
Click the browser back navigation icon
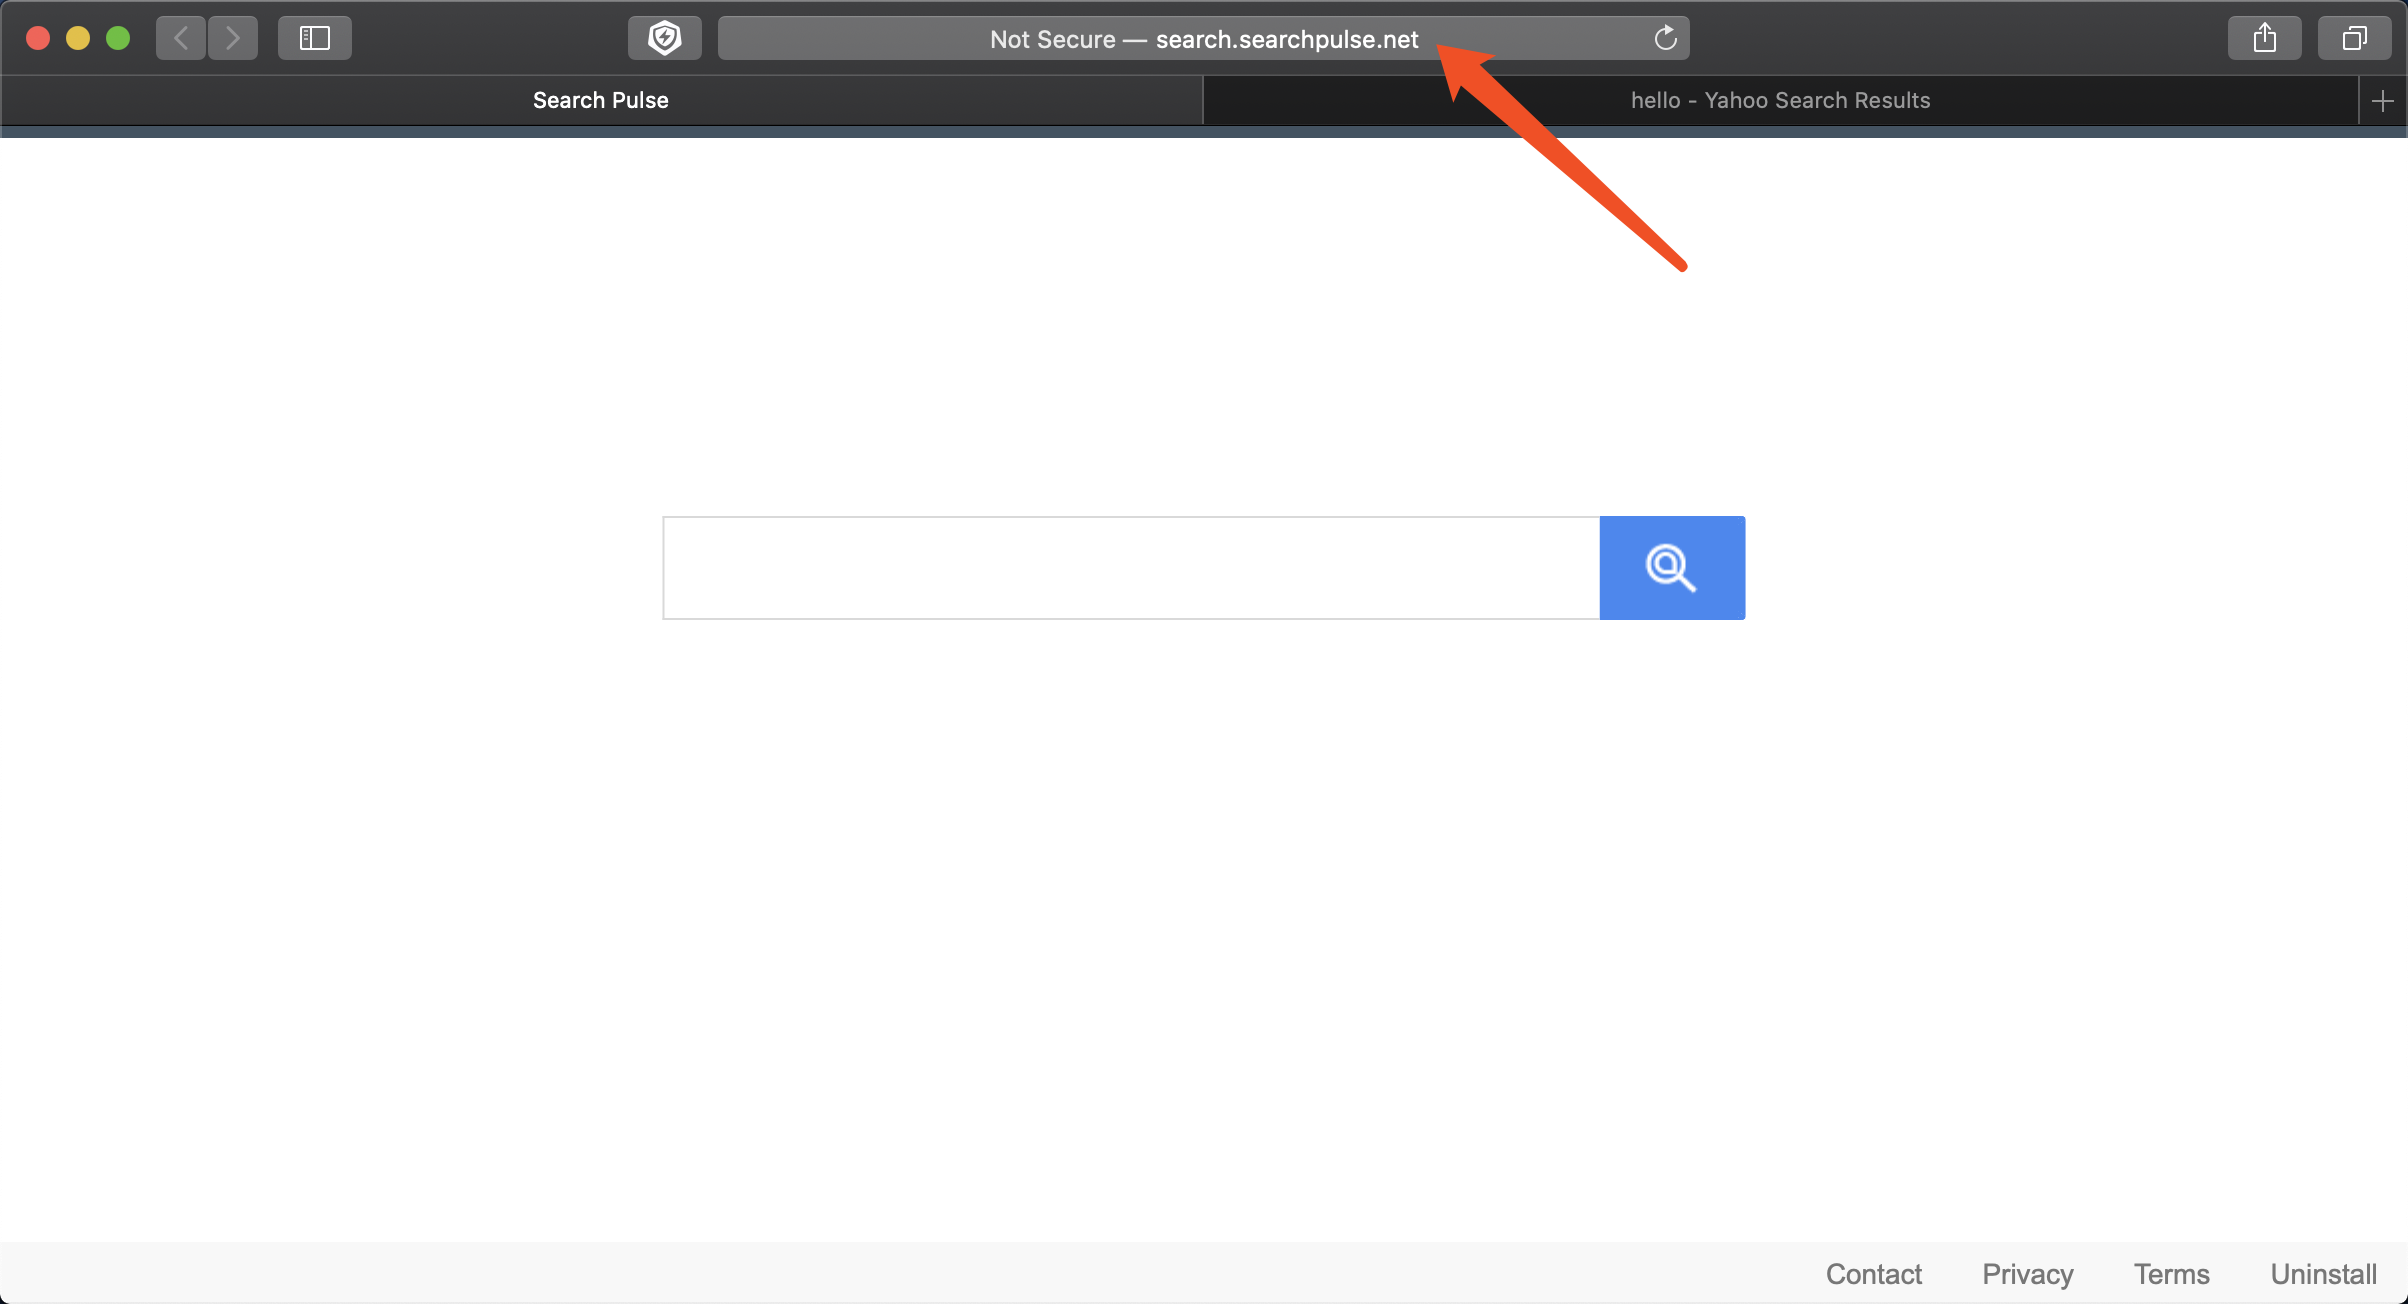point(180,39)
